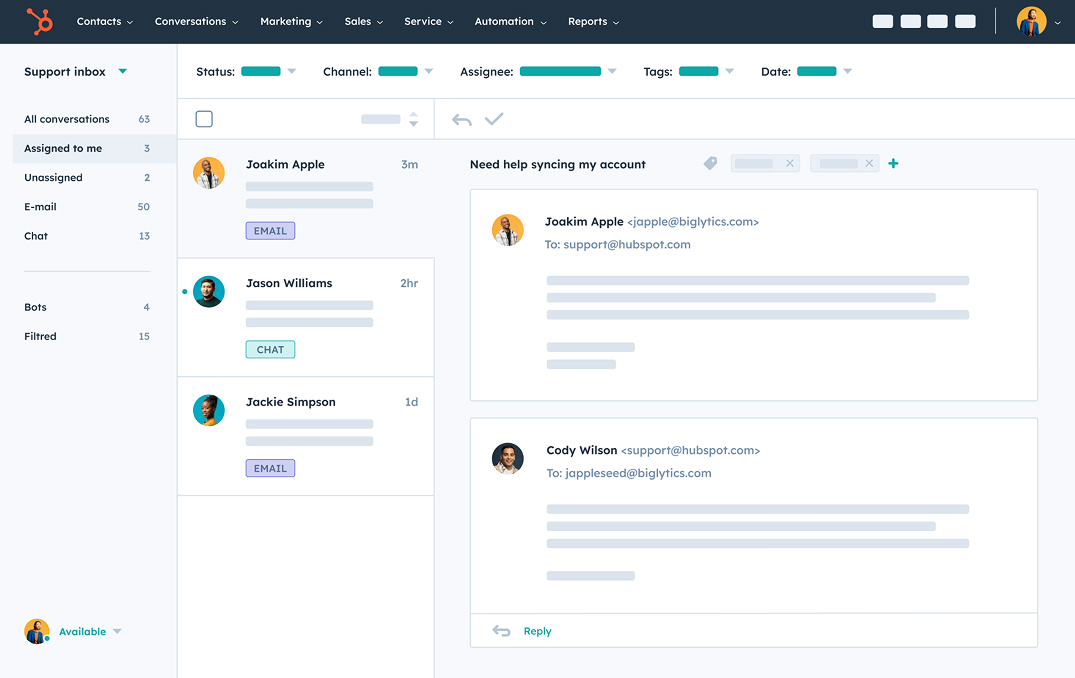Open the Date filter dropdown
Image resolution: width=1075 pixels, height=678 pixels.
coord(824,71)
